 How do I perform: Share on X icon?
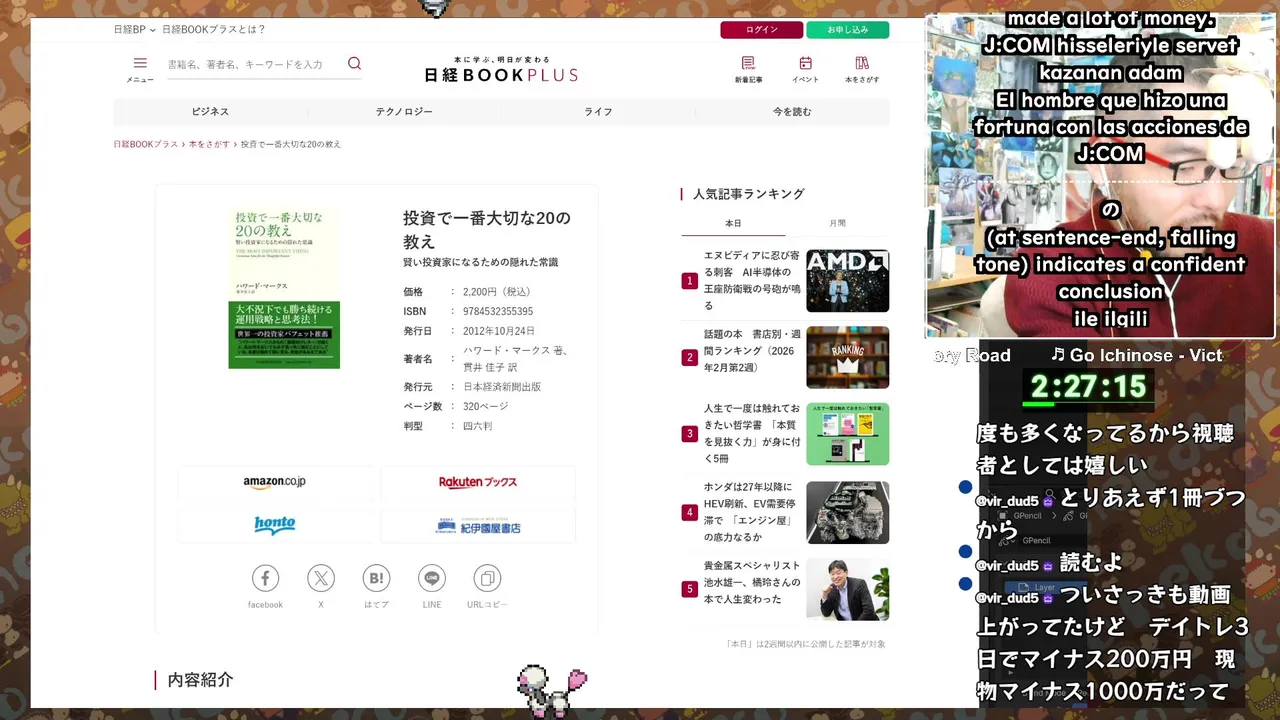coord(321,578)
